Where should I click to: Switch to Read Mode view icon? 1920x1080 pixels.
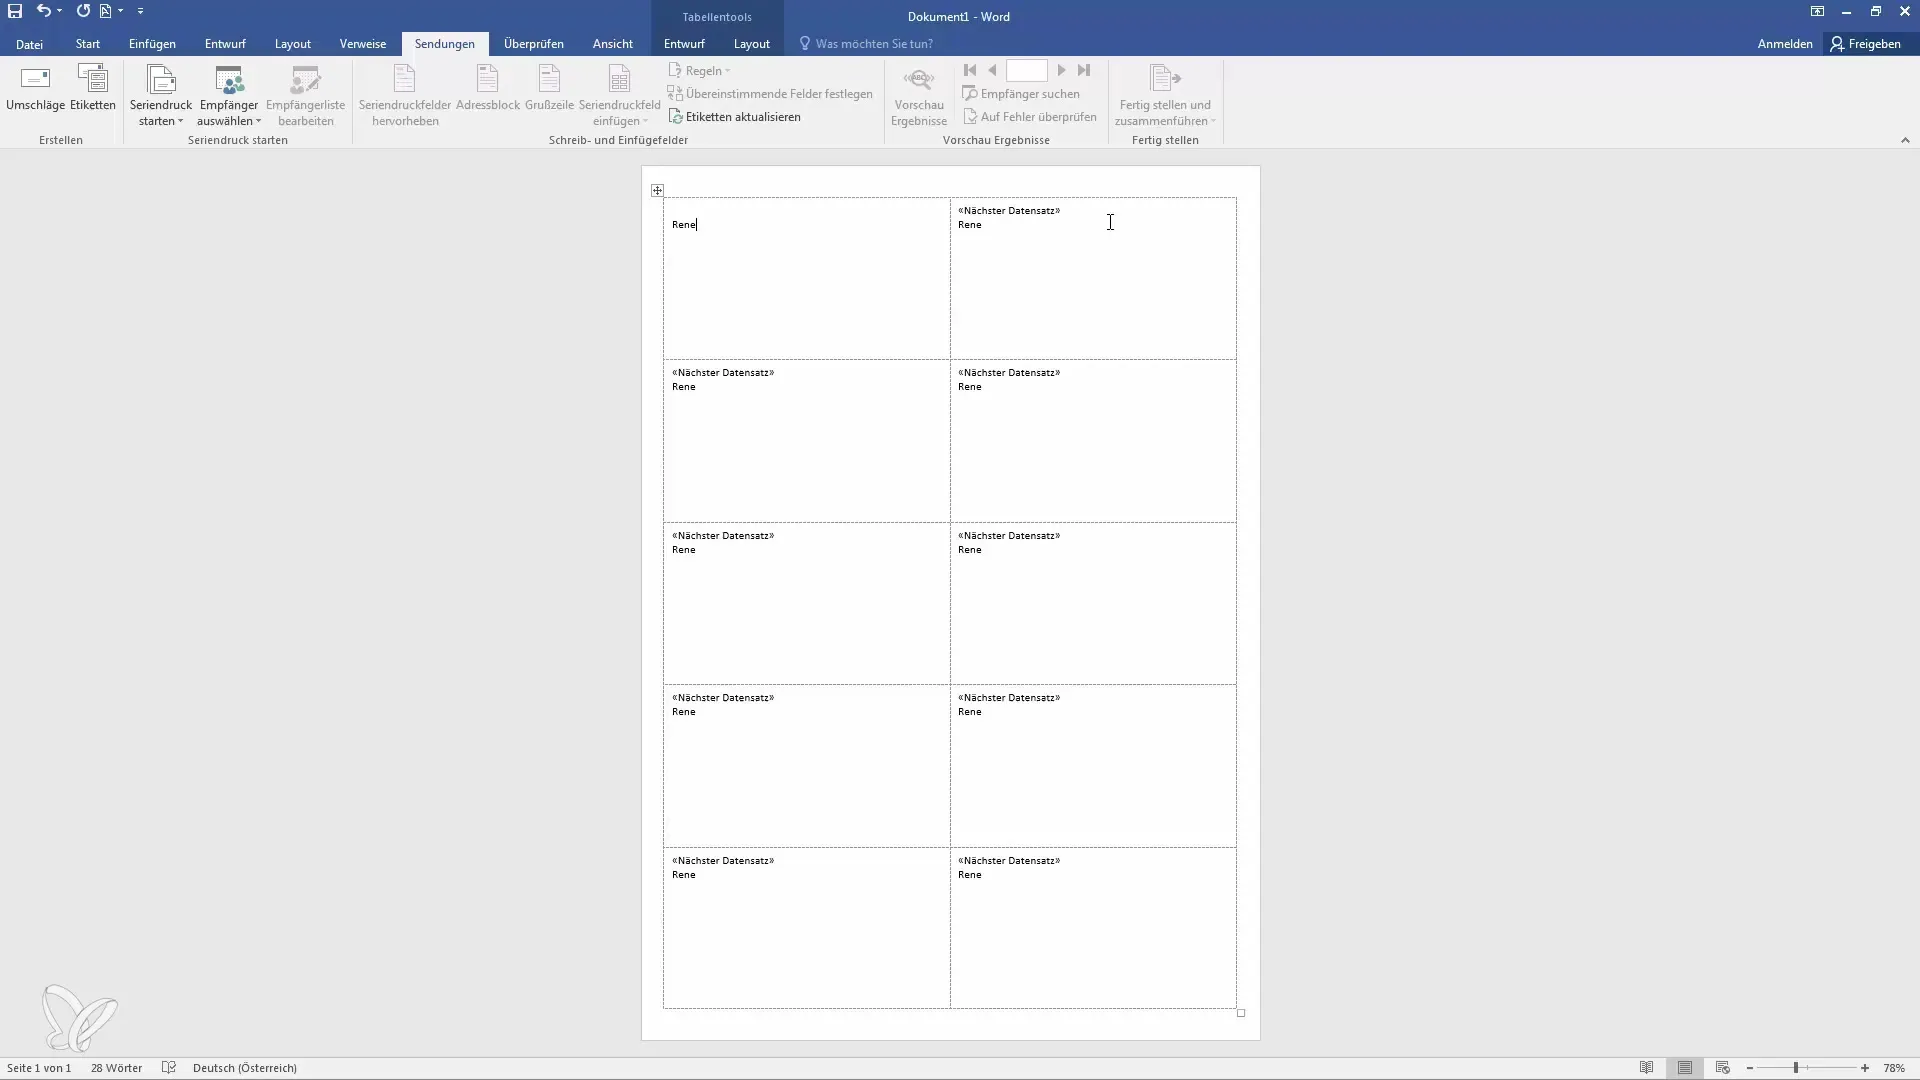[x=1646, y=1068]
